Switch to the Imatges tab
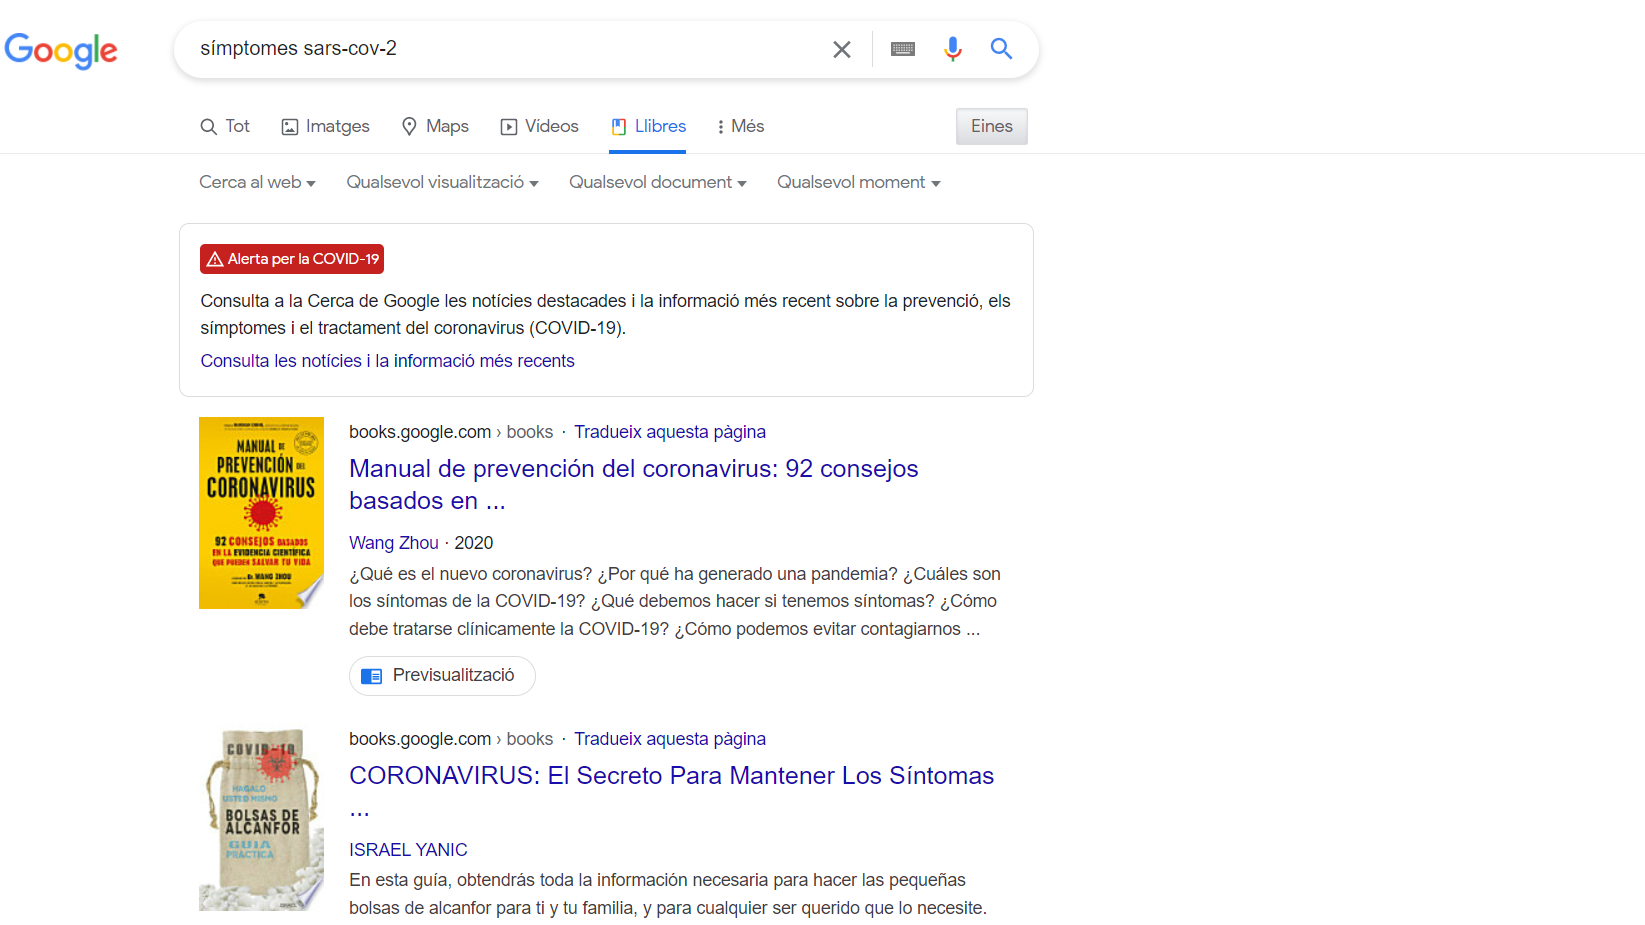Viewport: 1645px width, 925px height. pos(325,127)
